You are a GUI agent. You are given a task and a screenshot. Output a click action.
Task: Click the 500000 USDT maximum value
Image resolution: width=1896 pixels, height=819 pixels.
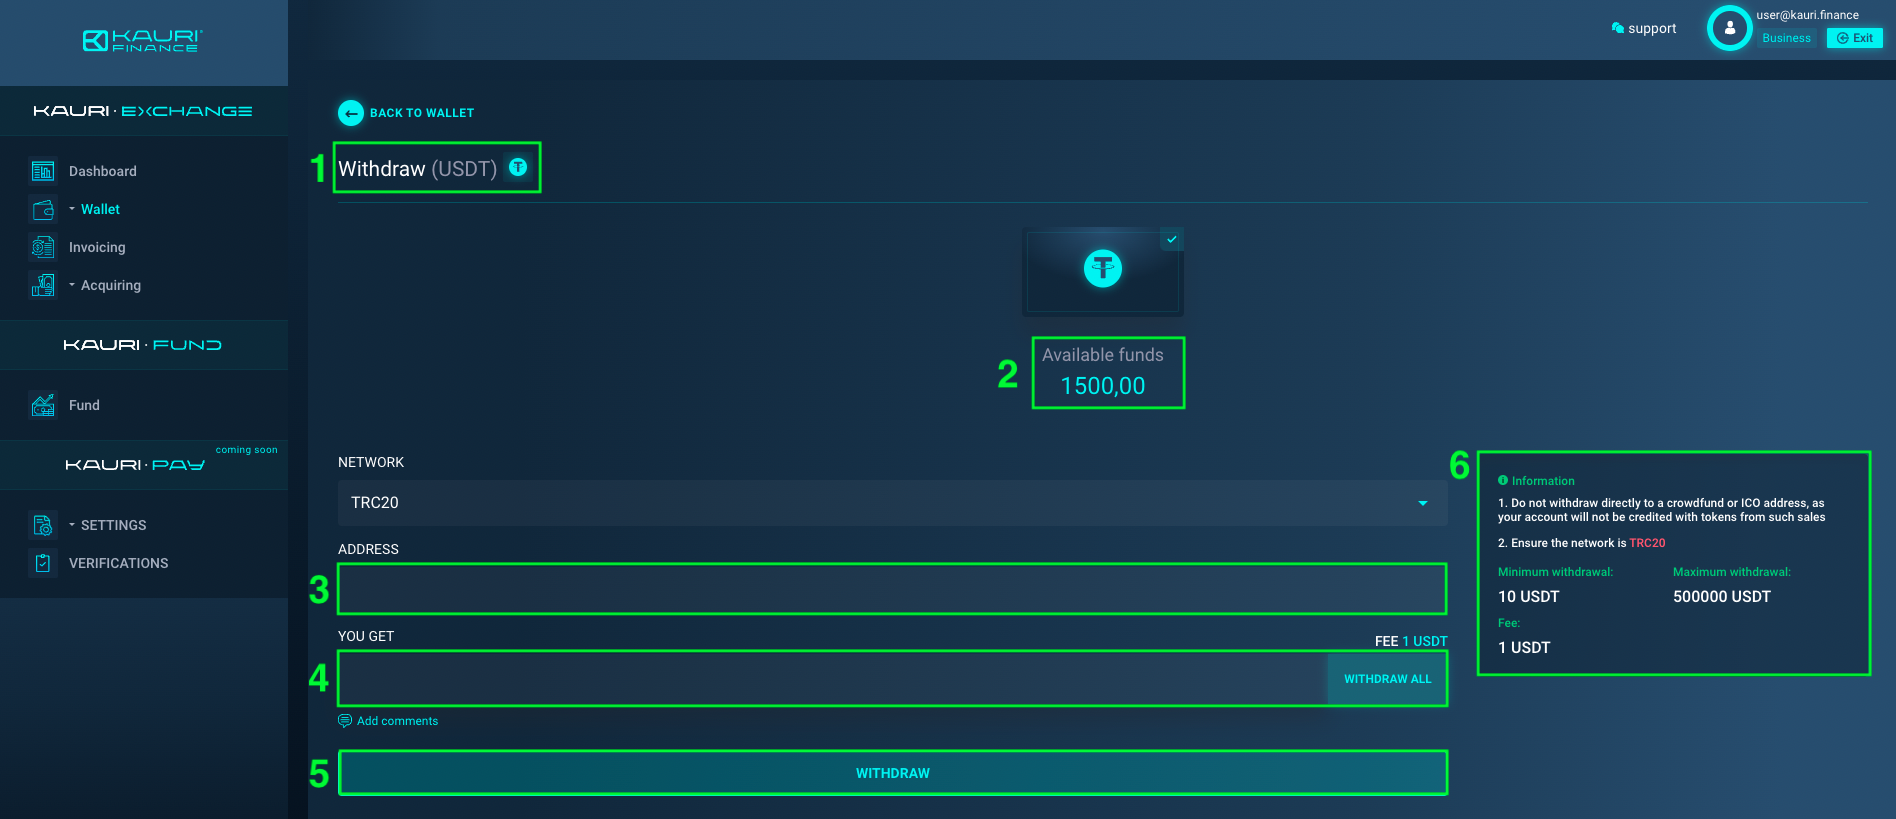(x=1722, y=597)
